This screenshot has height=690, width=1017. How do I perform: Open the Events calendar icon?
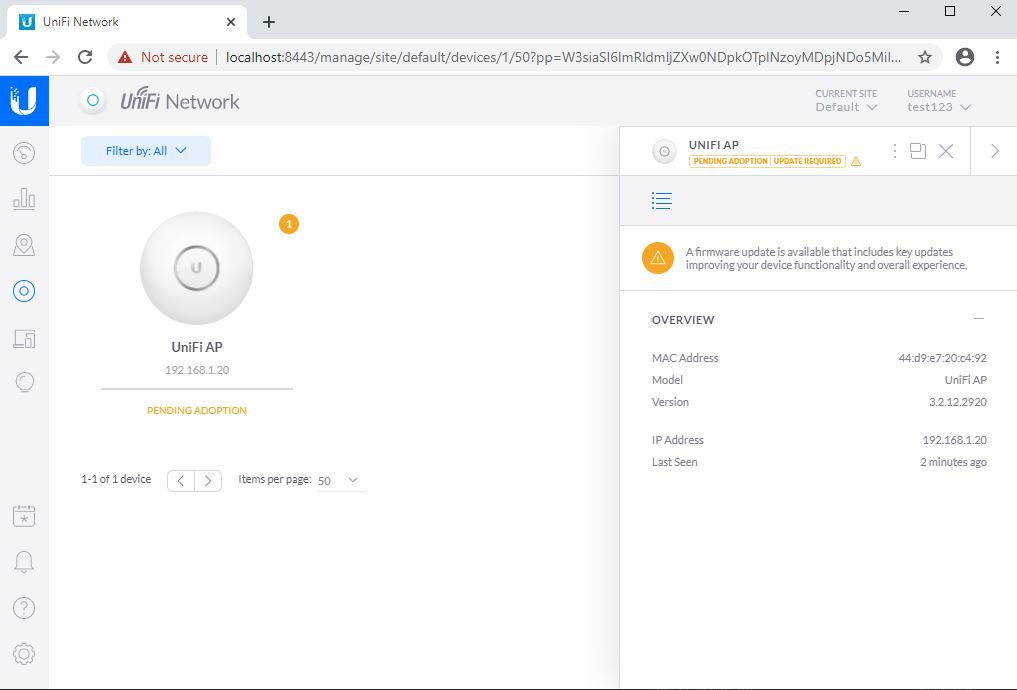[24, 516]
